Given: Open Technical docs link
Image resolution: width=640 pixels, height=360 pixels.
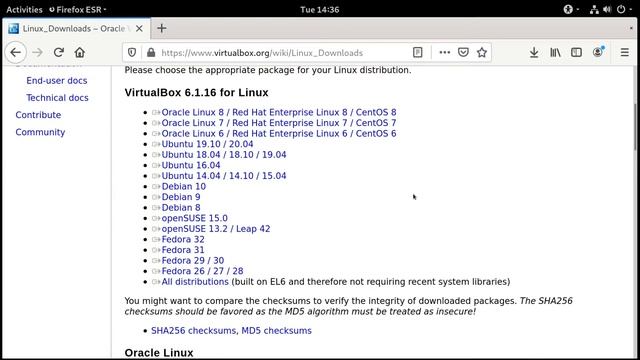Looking at the screenshot, I should point(57,98).
